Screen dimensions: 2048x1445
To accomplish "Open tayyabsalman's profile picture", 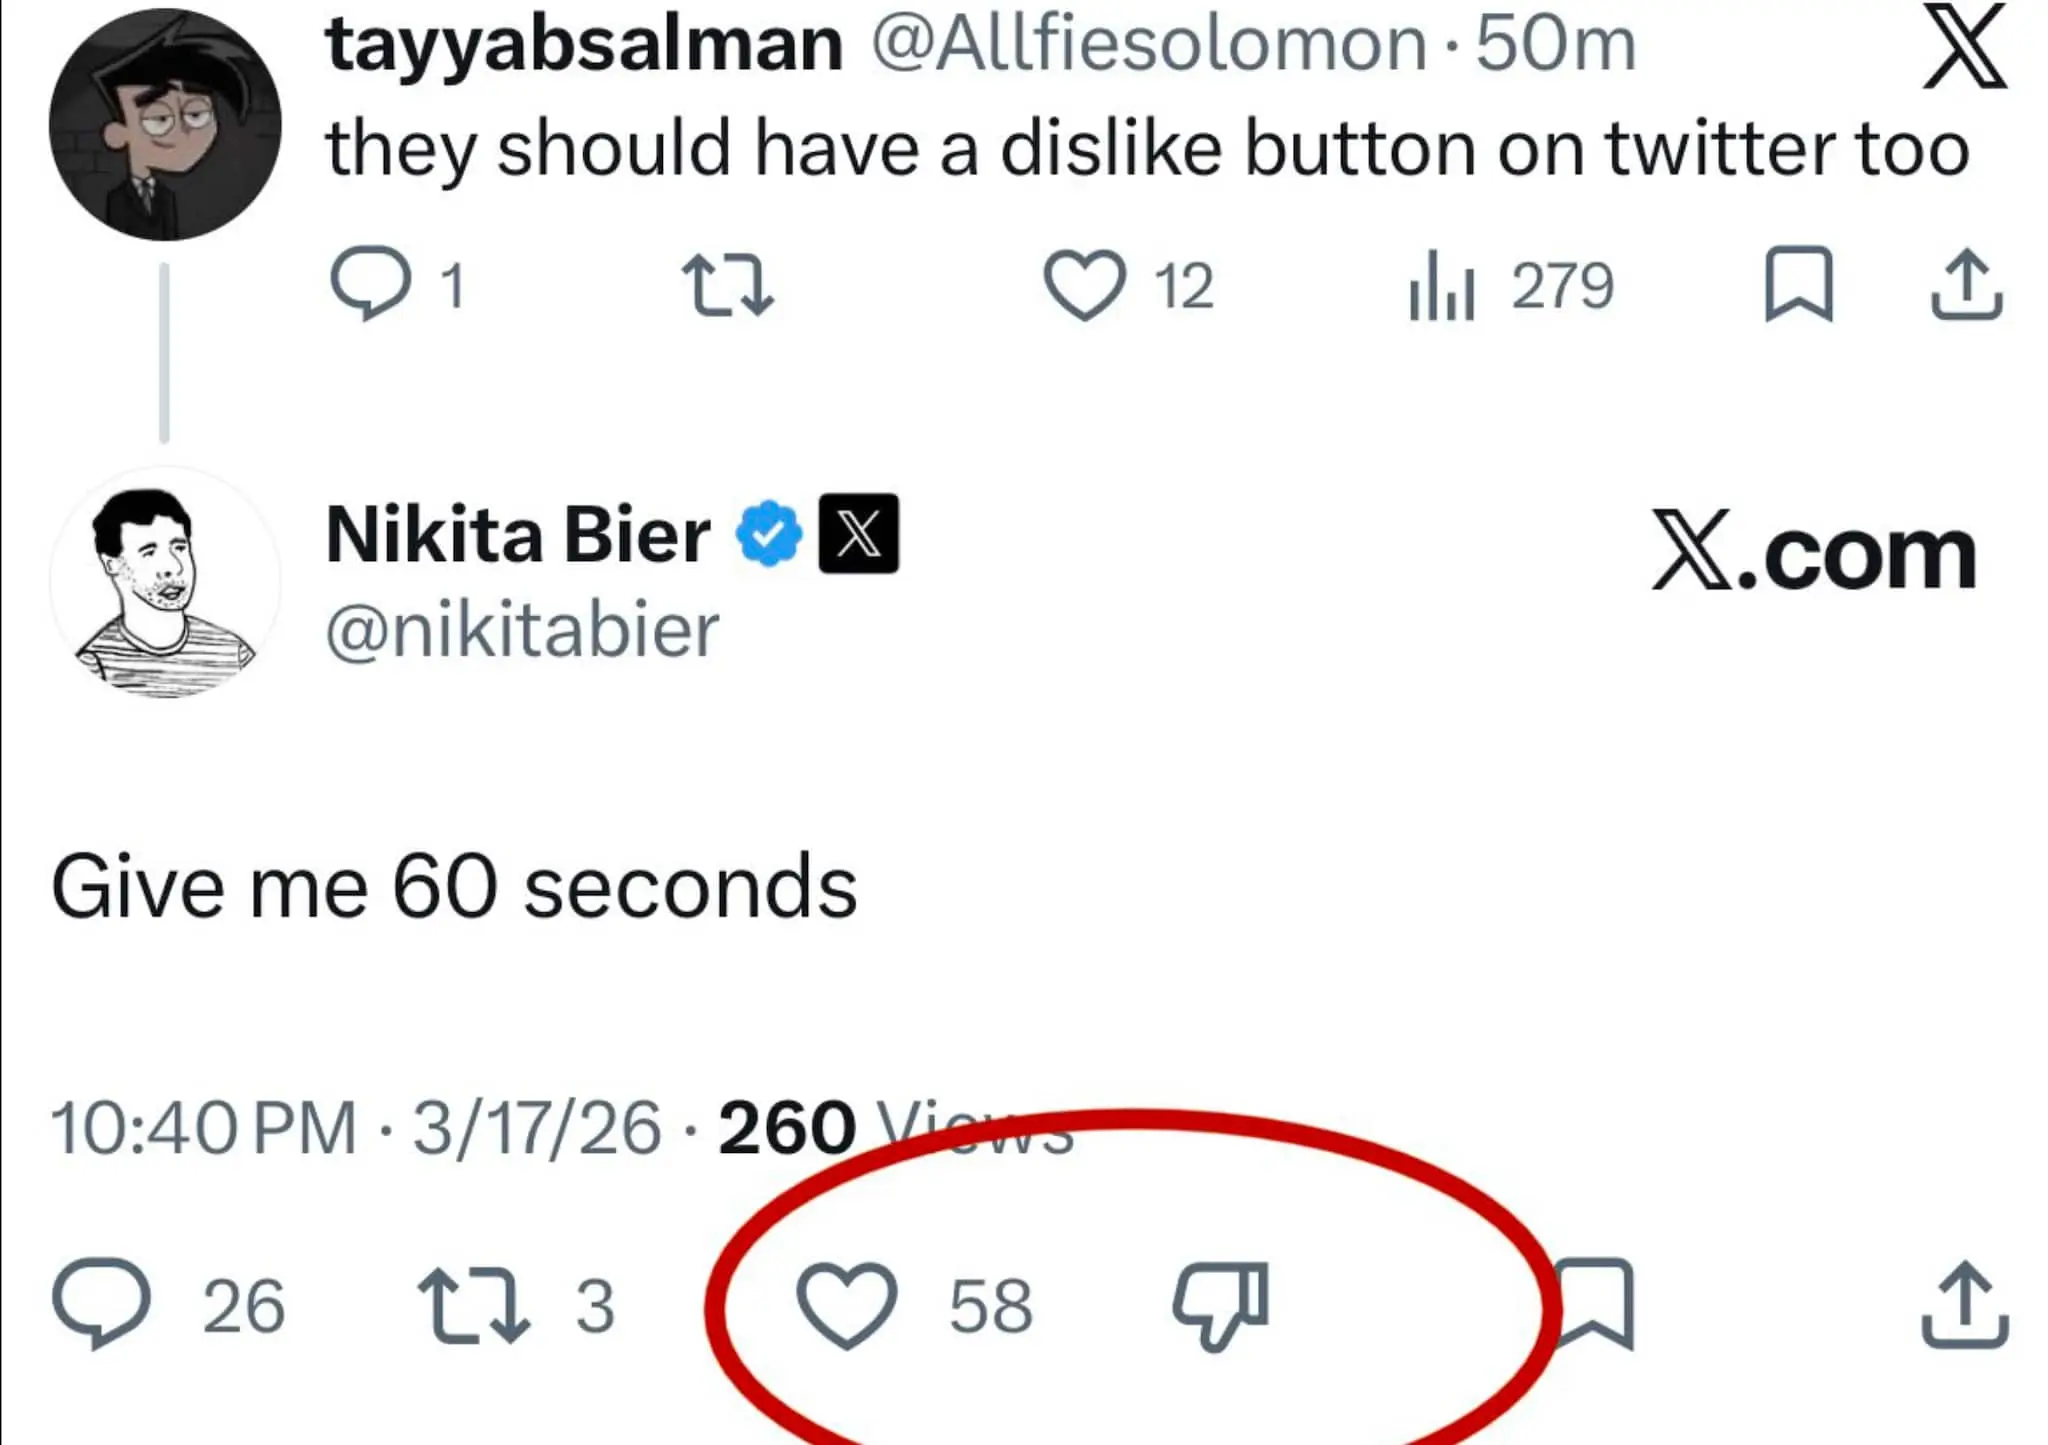I will point(165,125).
